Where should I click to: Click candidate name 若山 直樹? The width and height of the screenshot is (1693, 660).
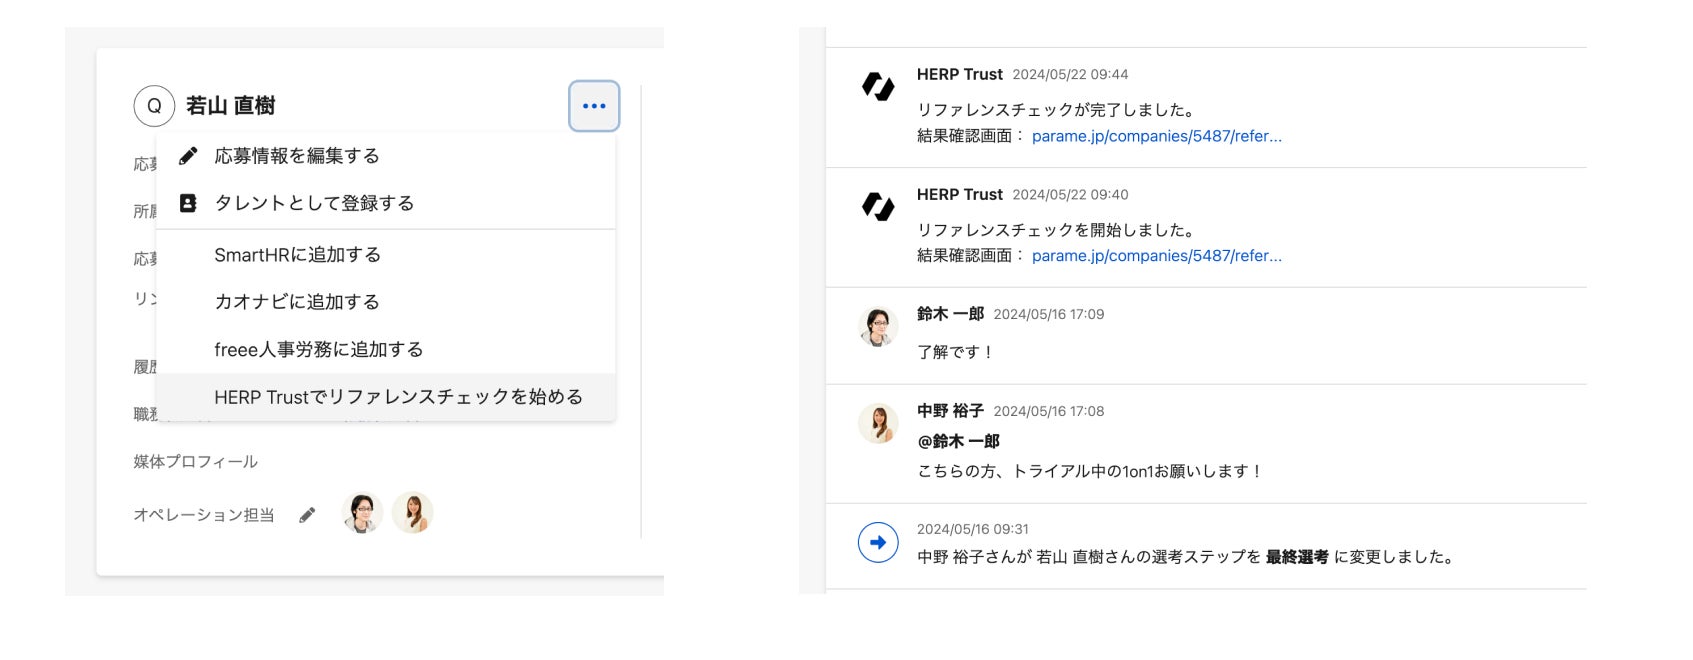click(x=231, y=106)
